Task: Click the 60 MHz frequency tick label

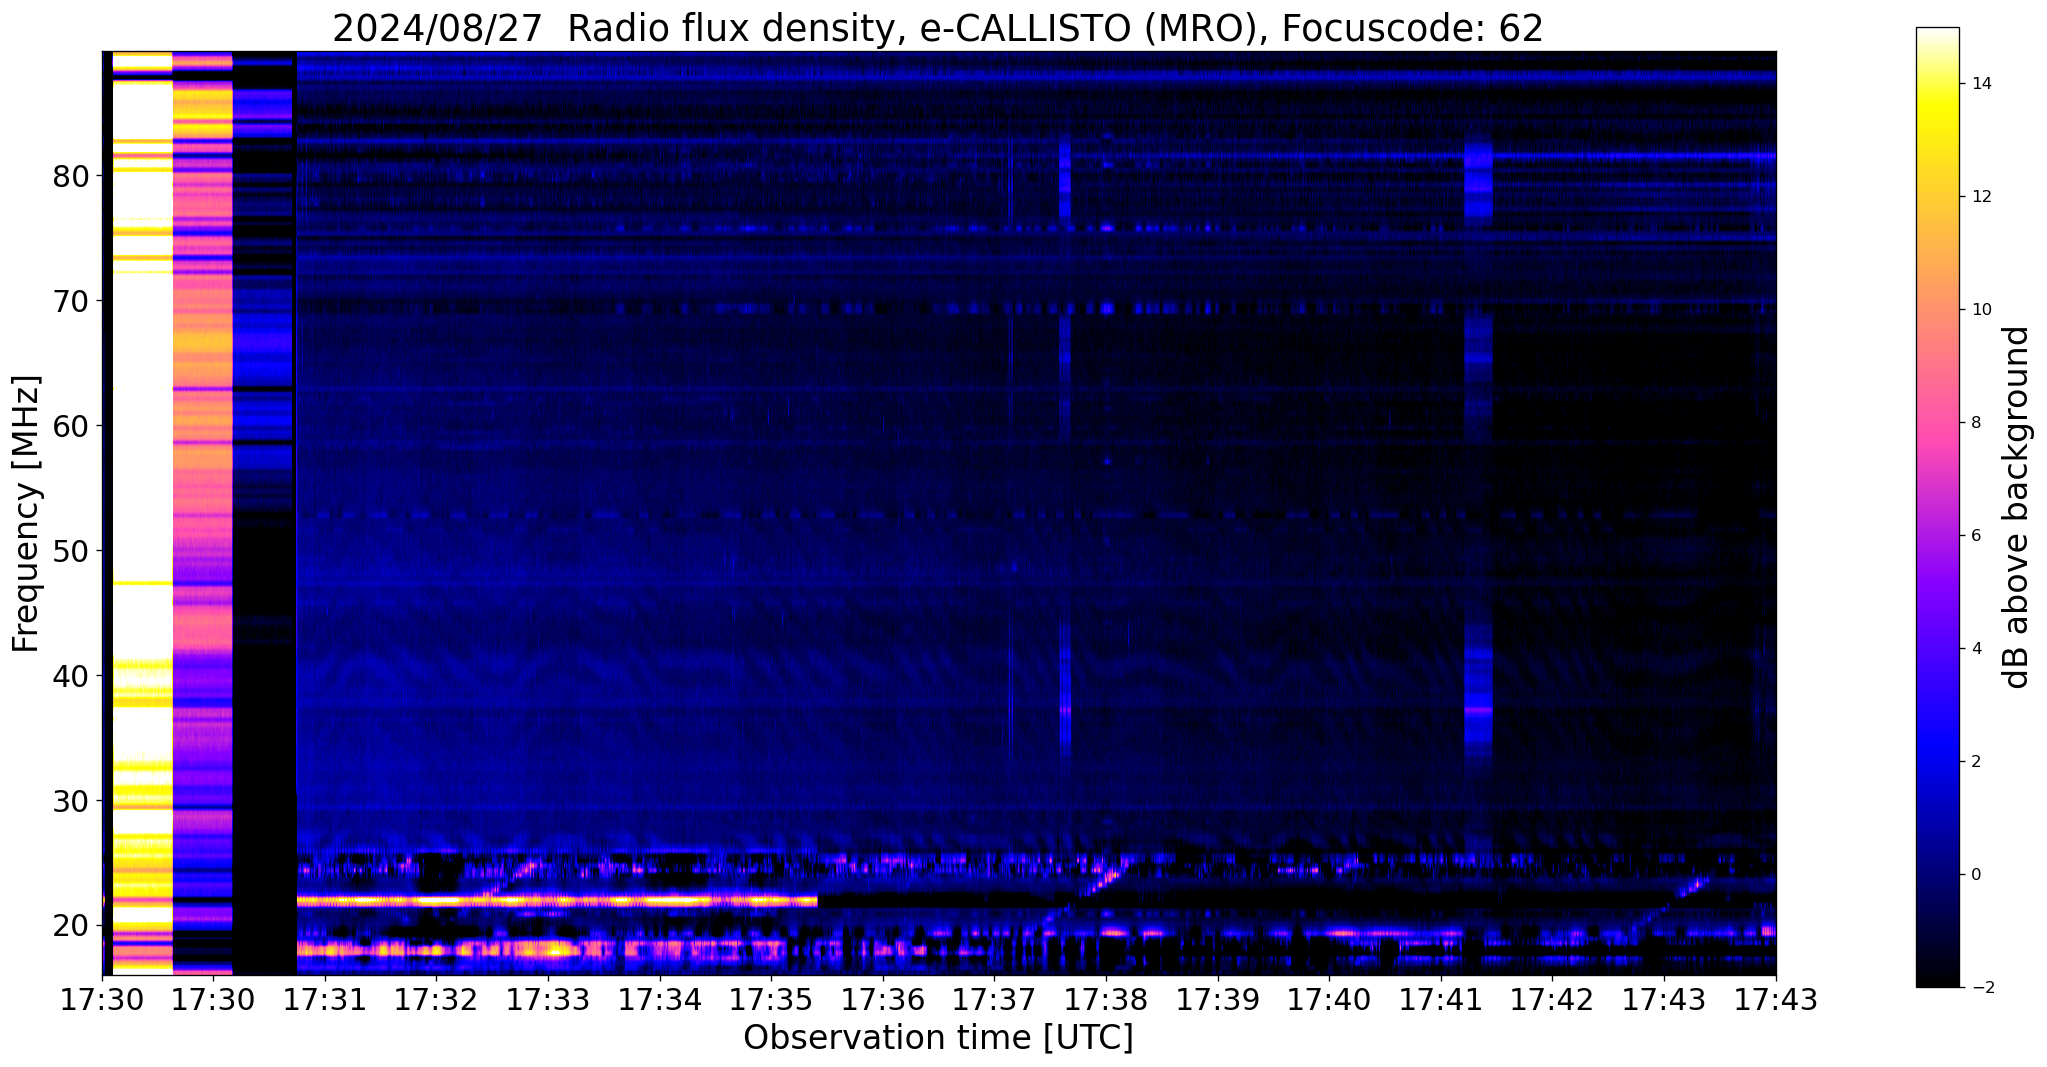Action: click(71, 426)
